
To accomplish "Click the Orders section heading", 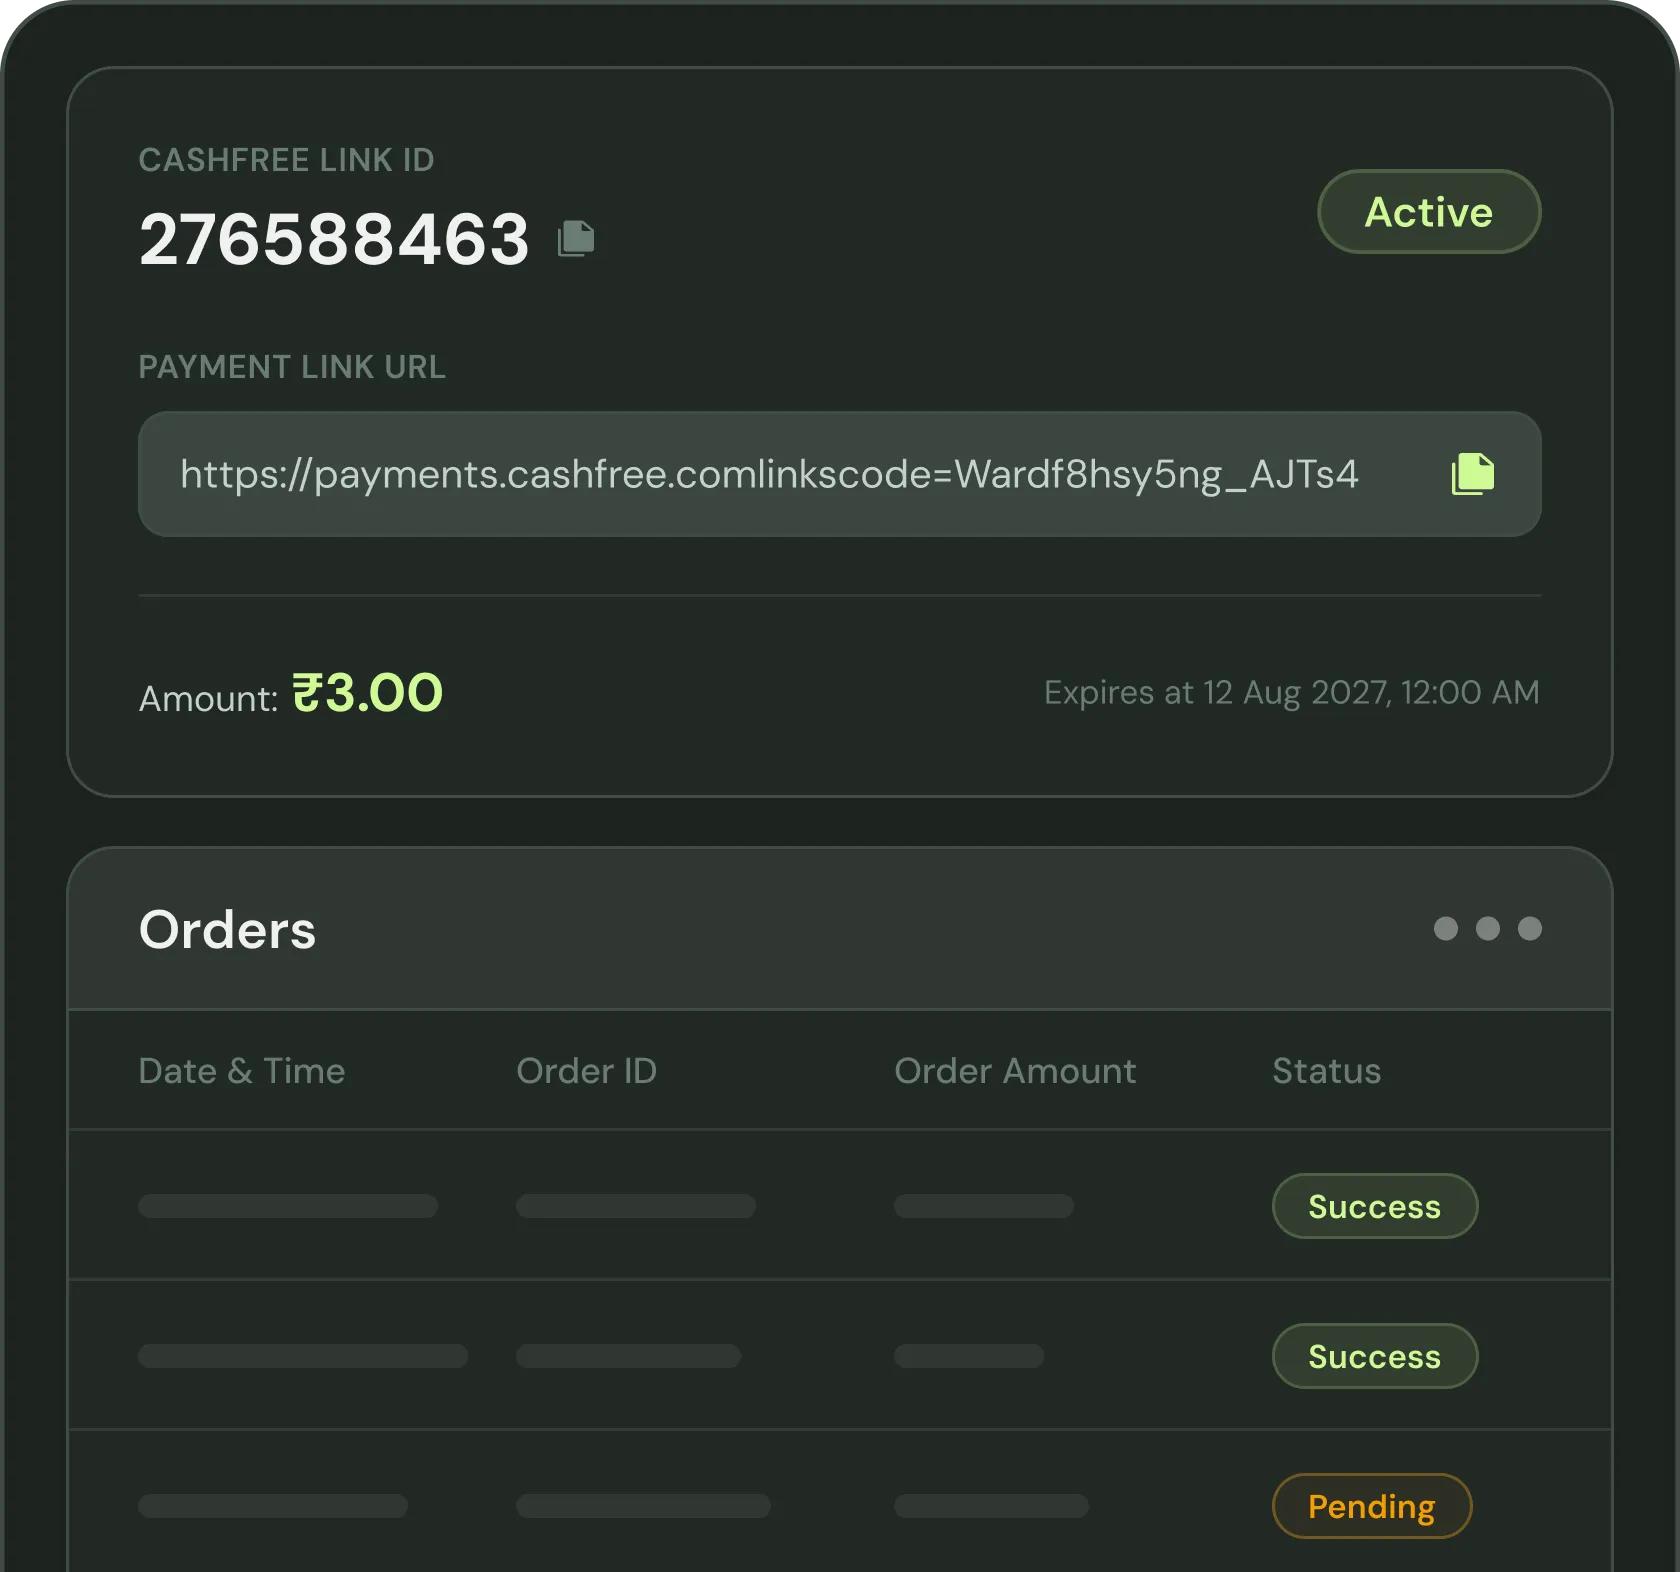I will (x=227, y=930).
